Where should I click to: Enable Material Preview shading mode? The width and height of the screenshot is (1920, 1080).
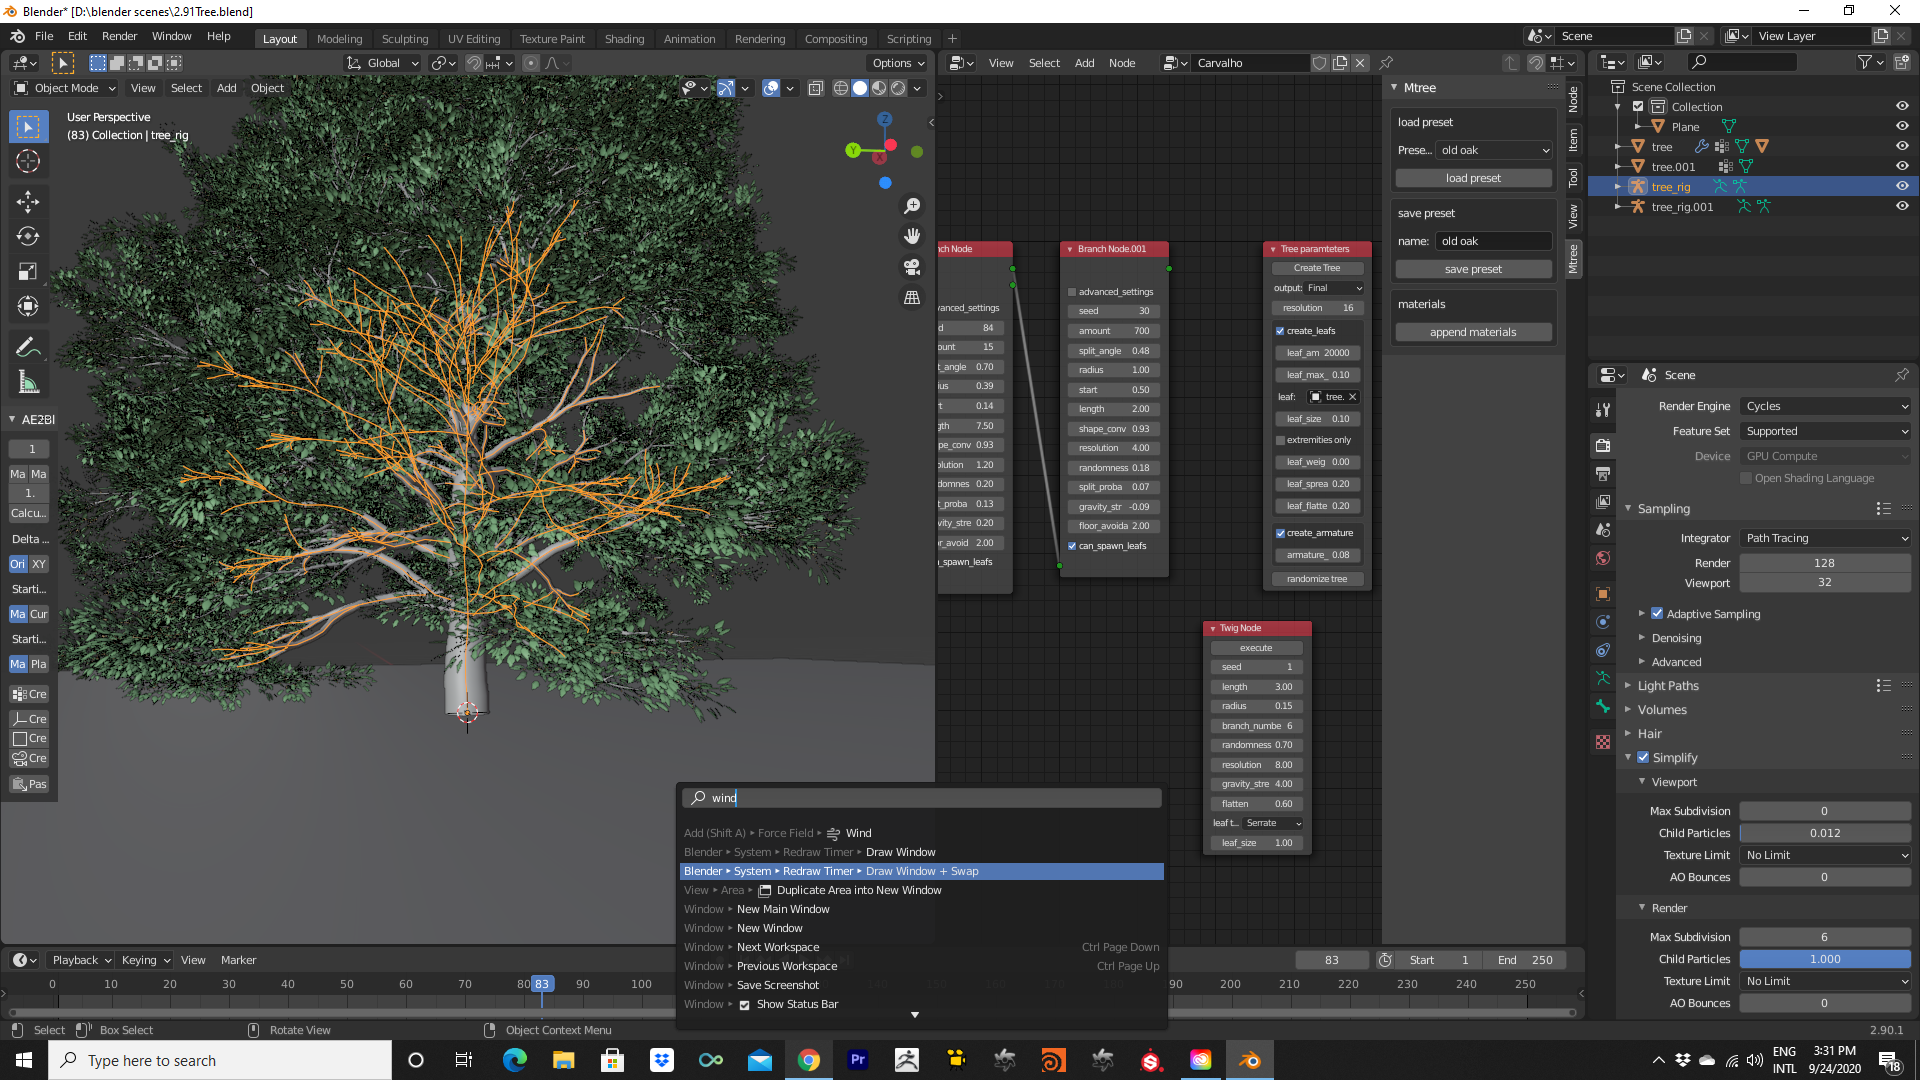878,88
